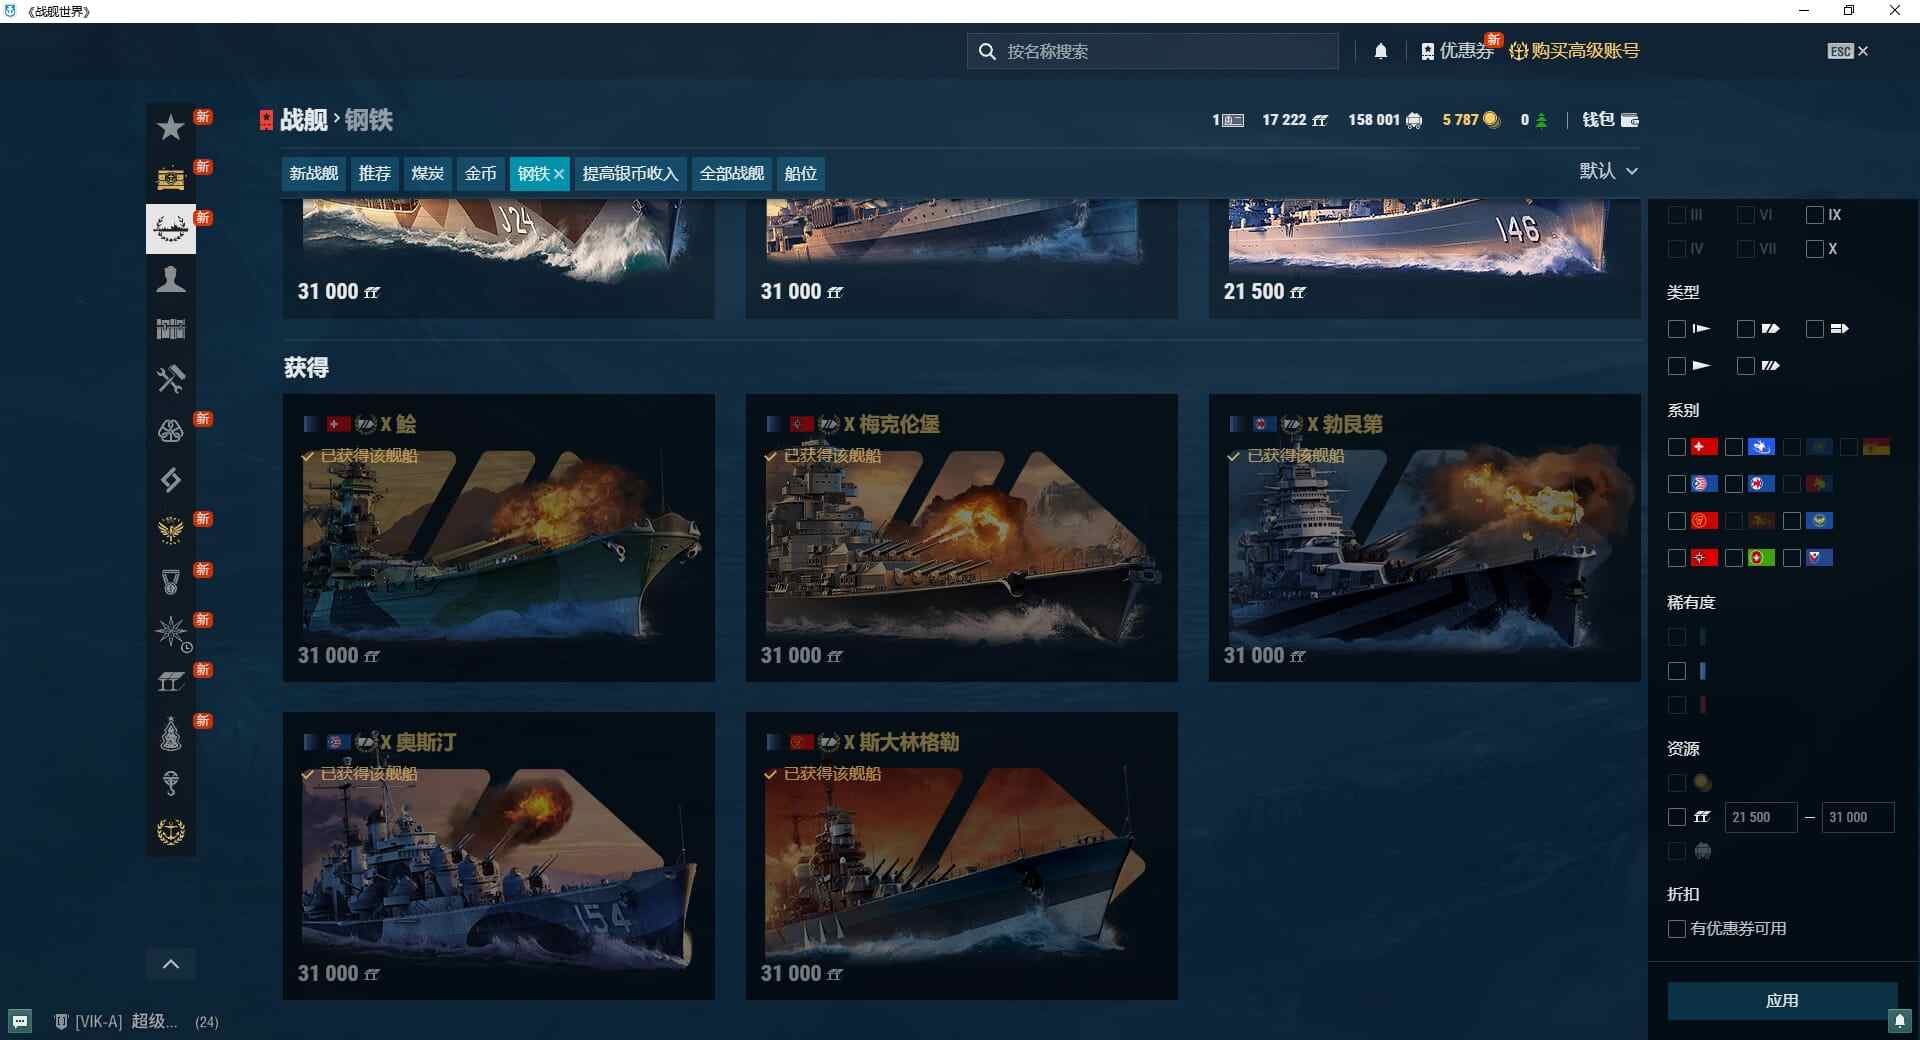The image size is (1920, 1040).
Task: Check the tier IX filter checkbox
Action: pyautogui.click(x=1815, y=215)
